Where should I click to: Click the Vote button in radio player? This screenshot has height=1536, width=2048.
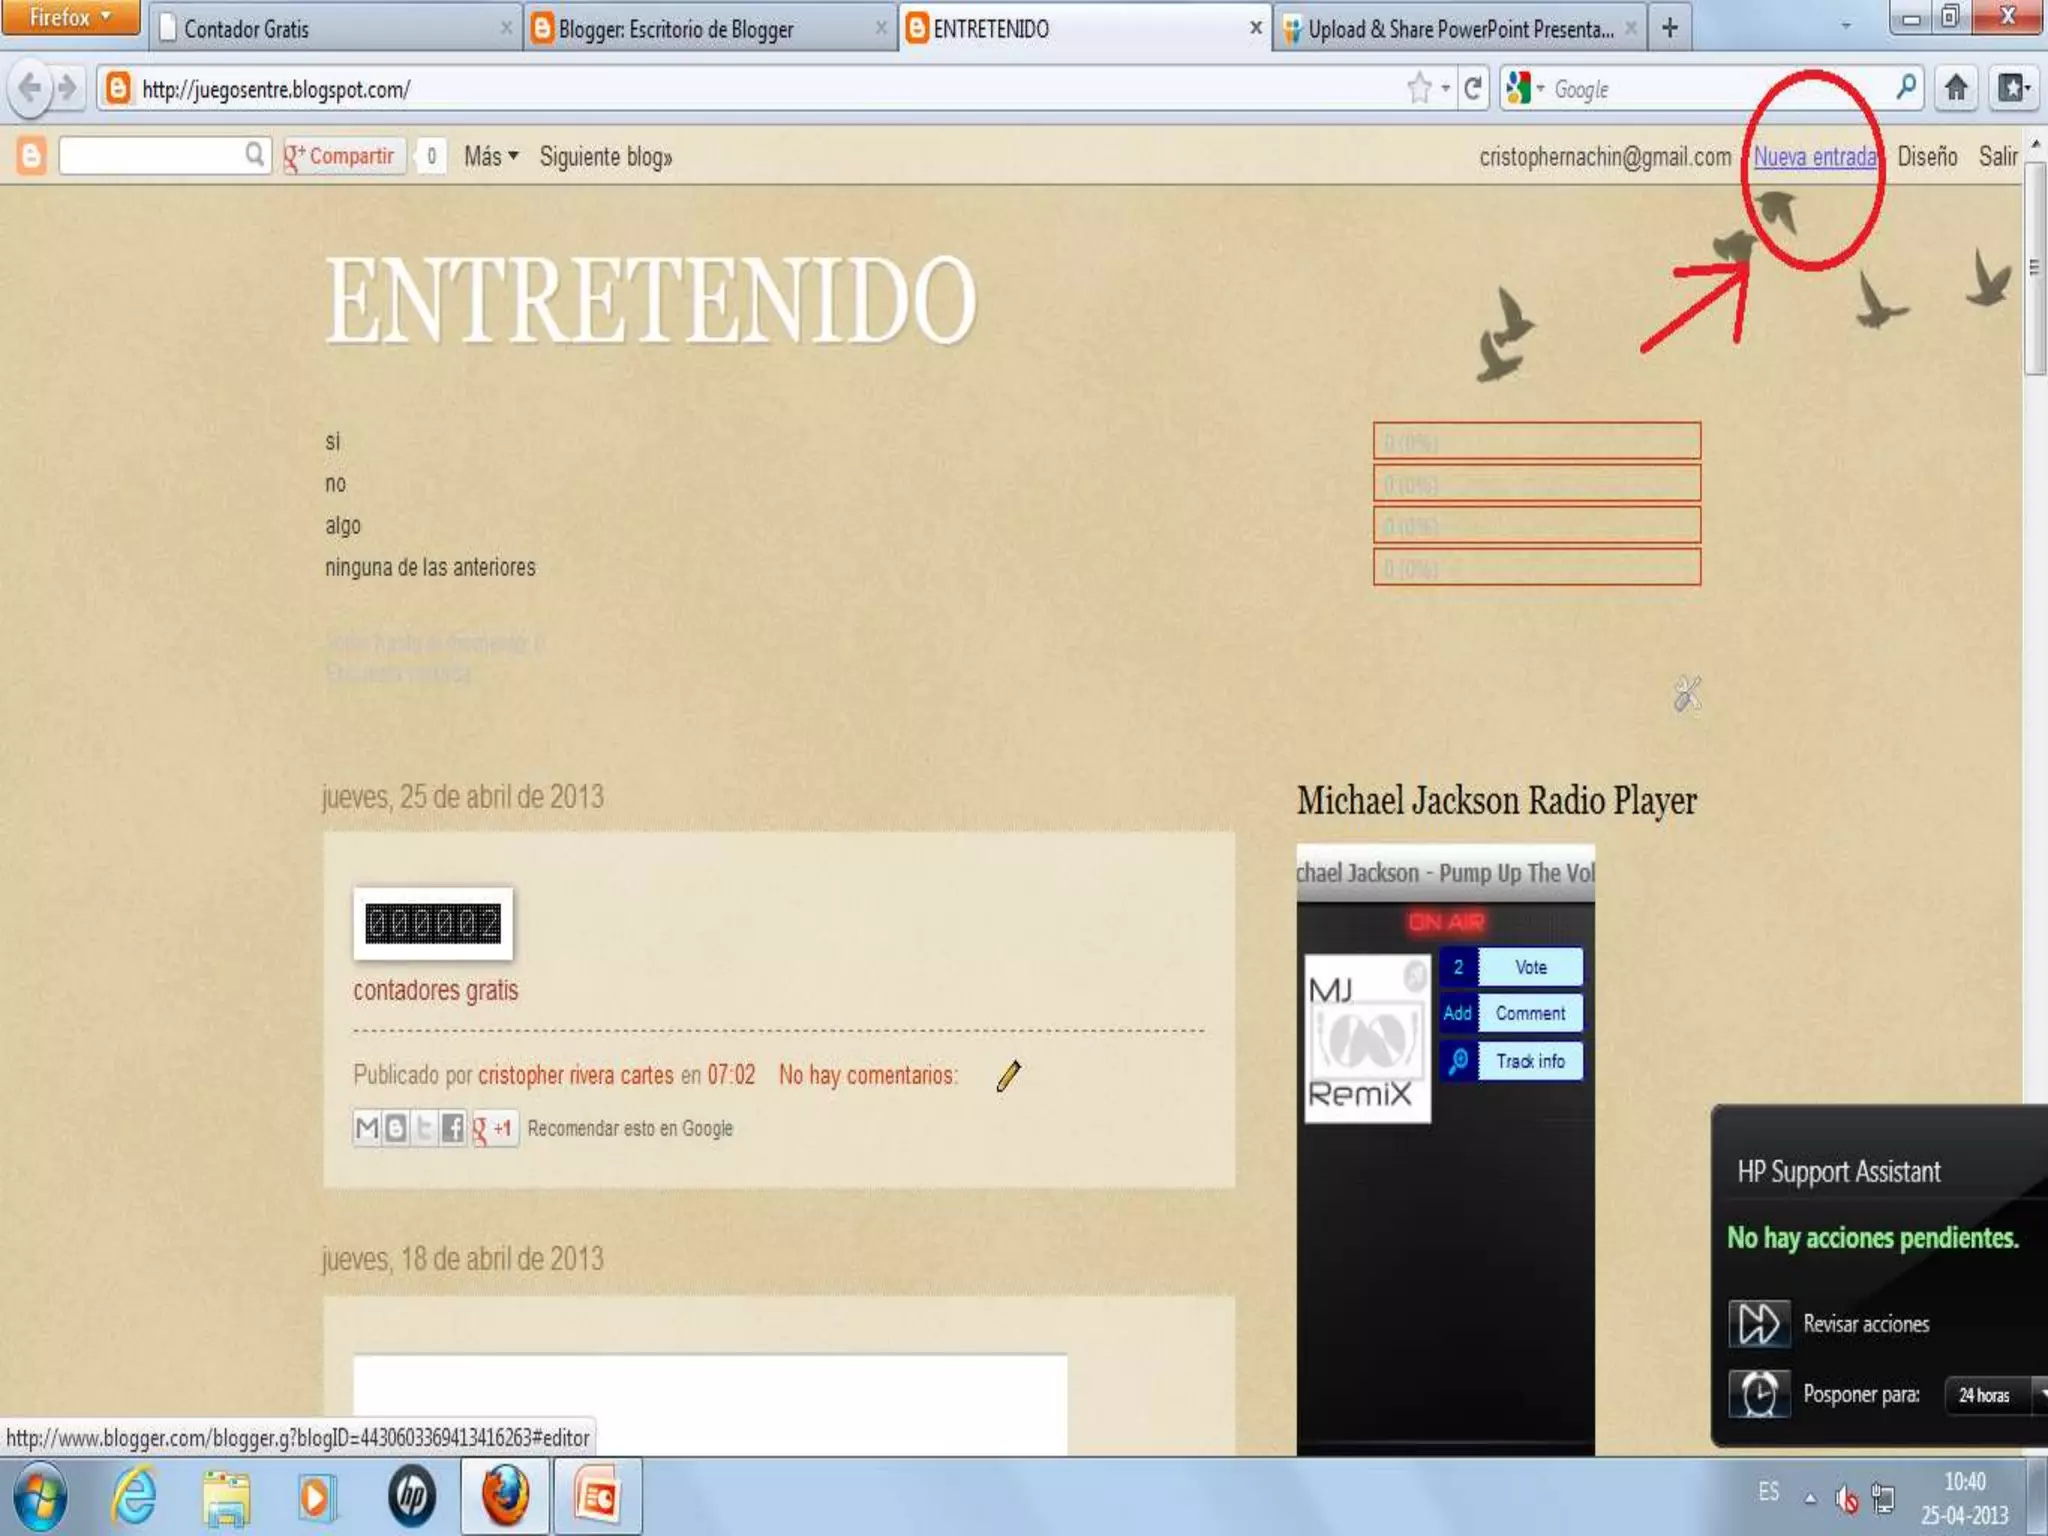pyautogui.click(x=1530, y=967)
